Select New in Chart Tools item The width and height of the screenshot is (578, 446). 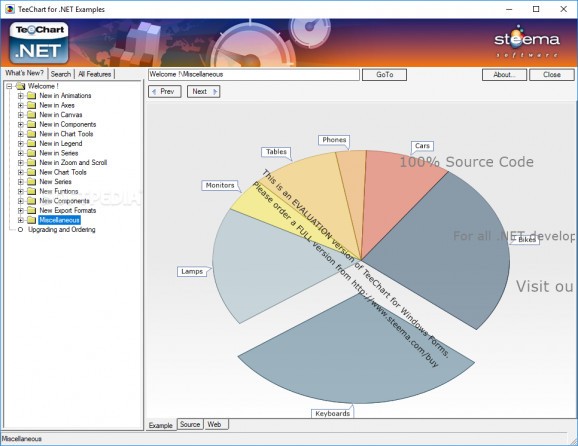pyautogui.click(x=66, y=134)
